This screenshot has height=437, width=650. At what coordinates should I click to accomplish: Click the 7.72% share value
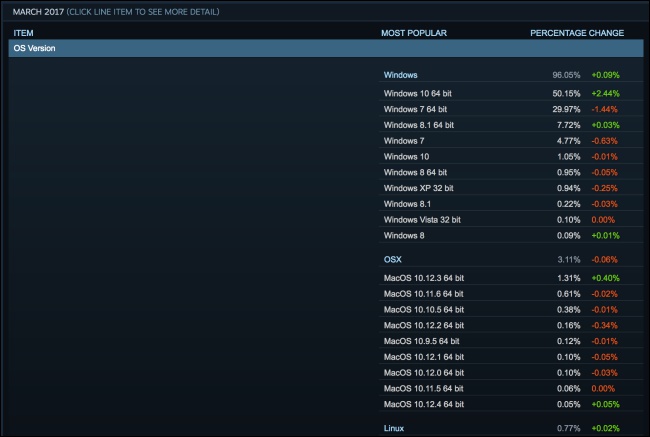coord(568,125)
